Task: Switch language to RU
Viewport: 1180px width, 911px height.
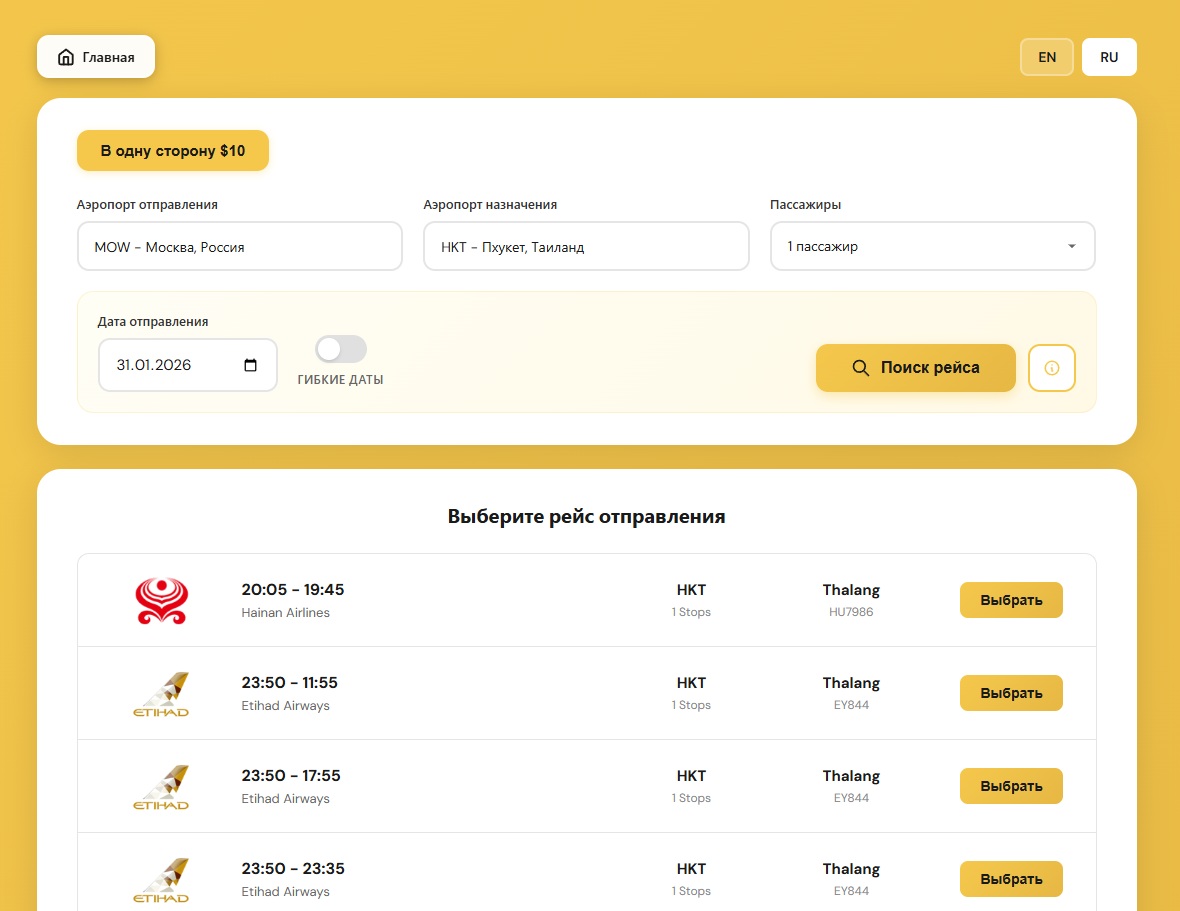Action: click(x=1109, y=57)
